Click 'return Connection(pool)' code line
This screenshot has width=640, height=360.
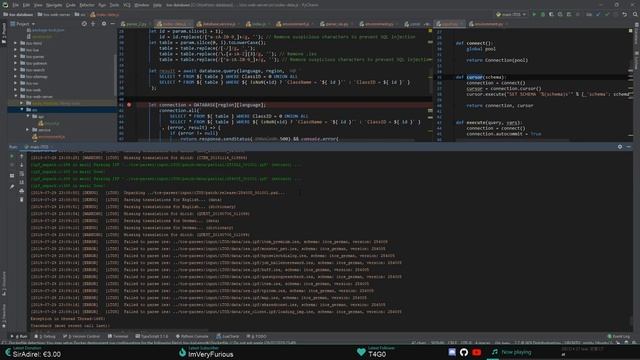(x=497, y=60)
